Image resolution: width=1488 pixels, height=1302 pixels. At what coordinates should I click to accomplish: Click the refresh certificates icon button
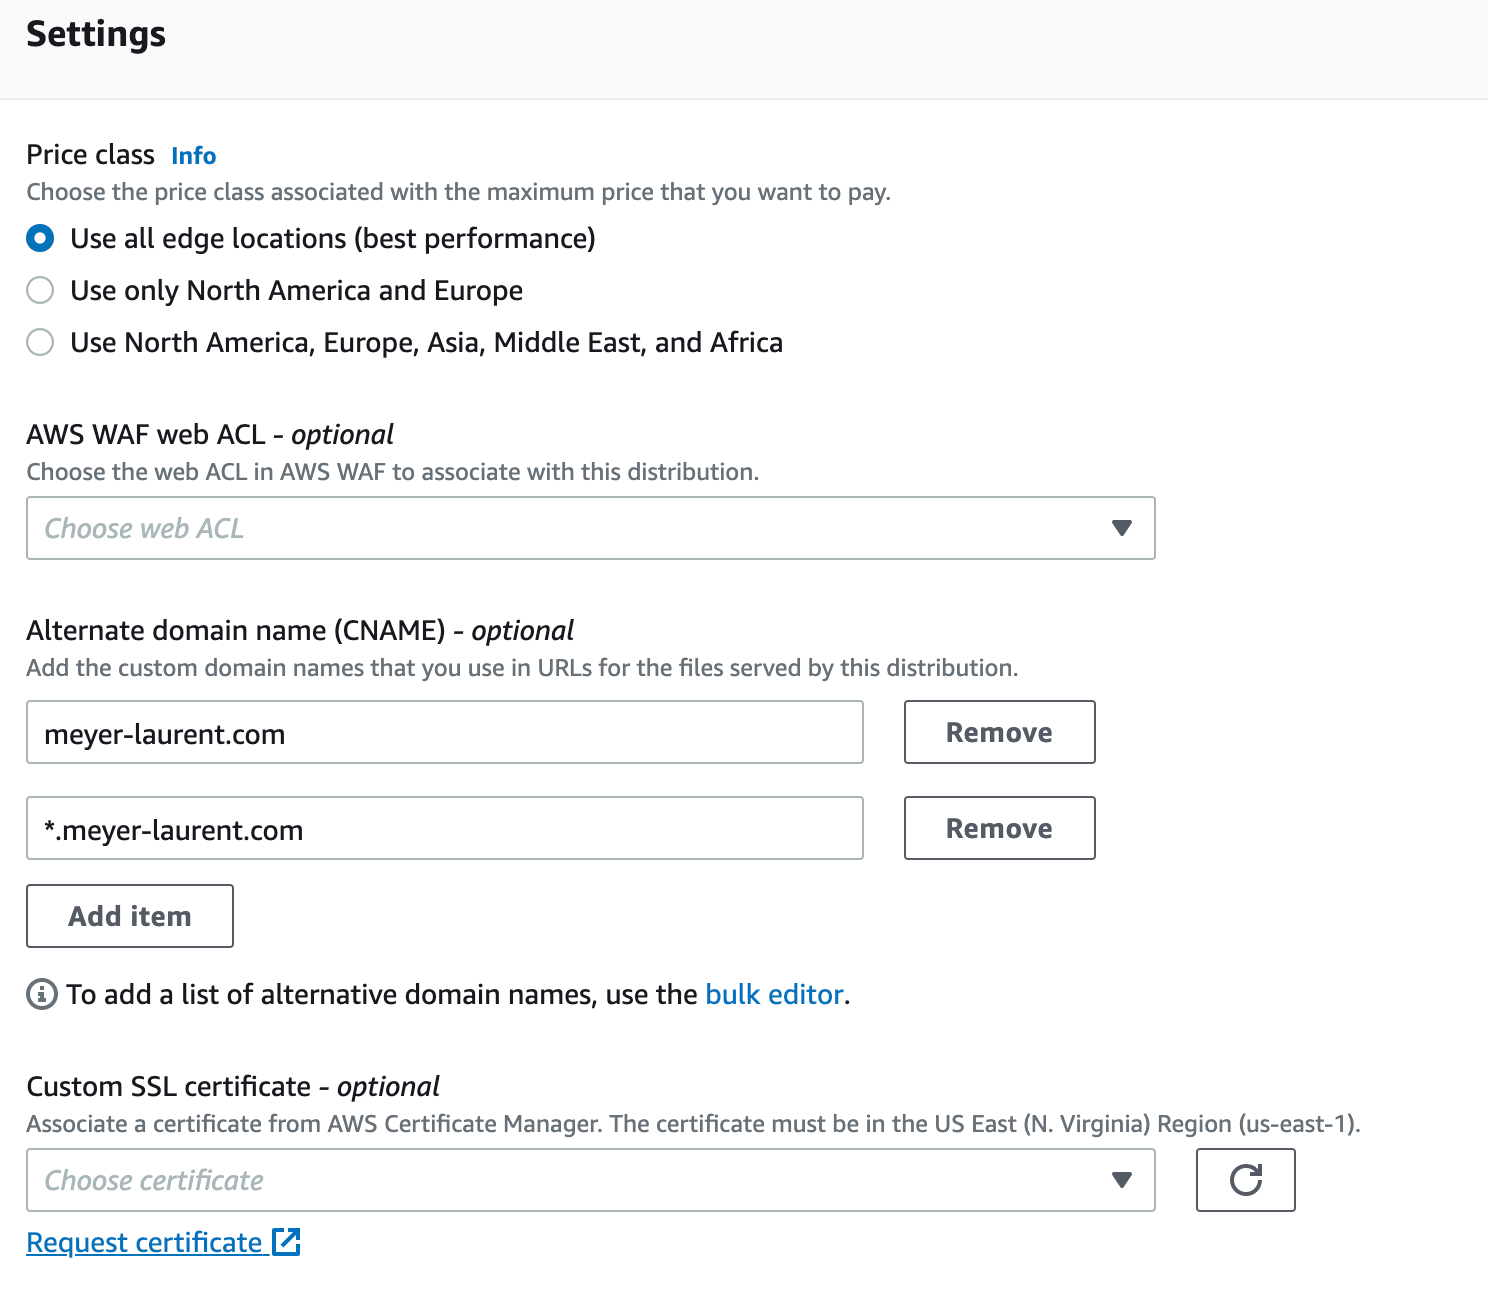[x=1245, y=1180]
